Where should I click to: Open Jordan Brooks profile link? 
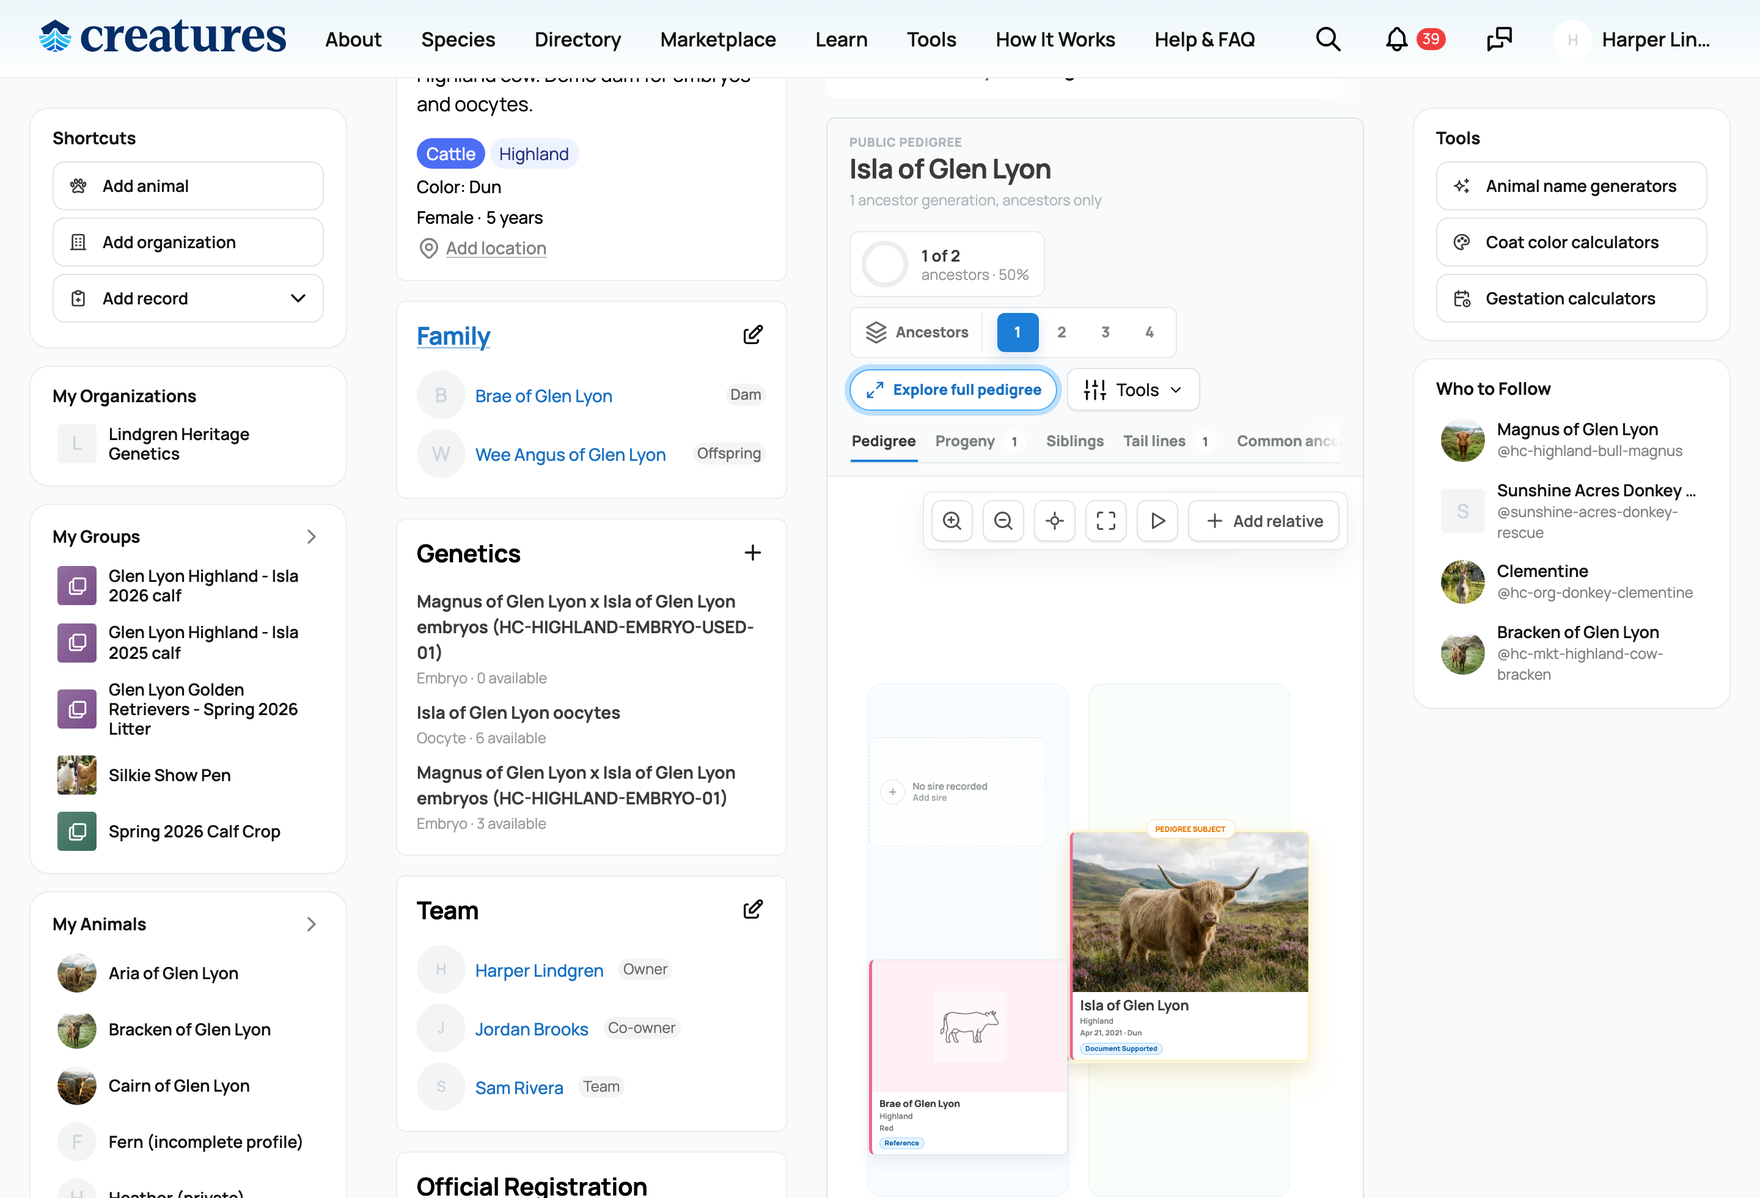[531, 1029]
